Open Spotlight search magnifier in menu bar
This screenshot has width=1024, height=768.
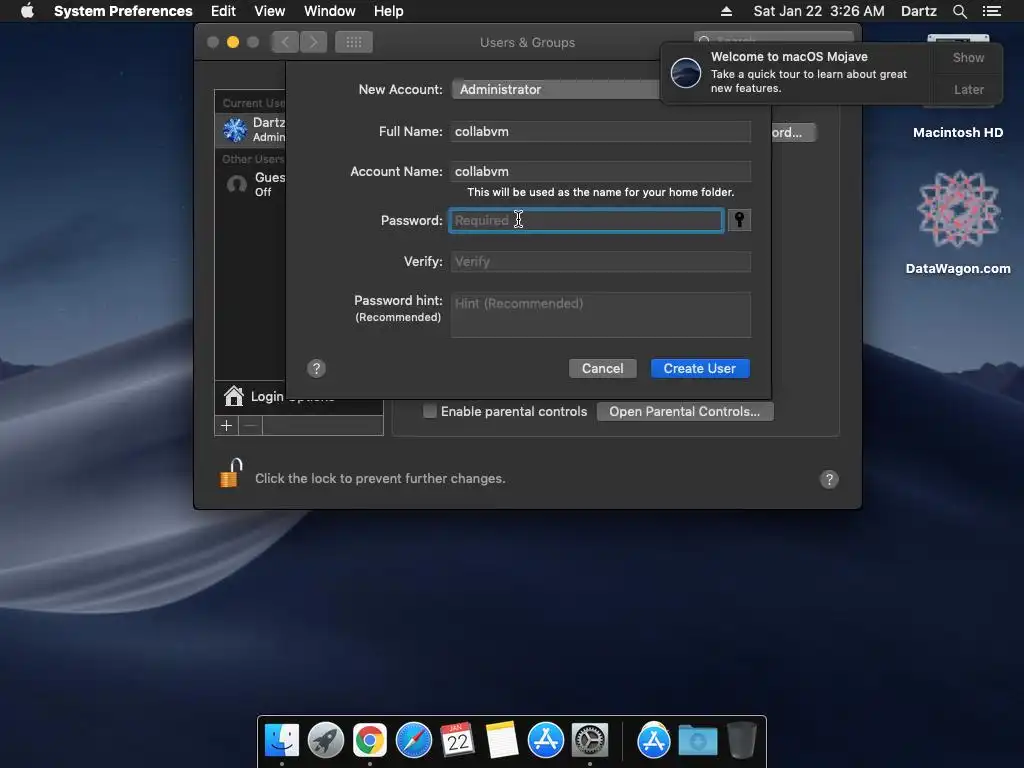coord(959,11)
